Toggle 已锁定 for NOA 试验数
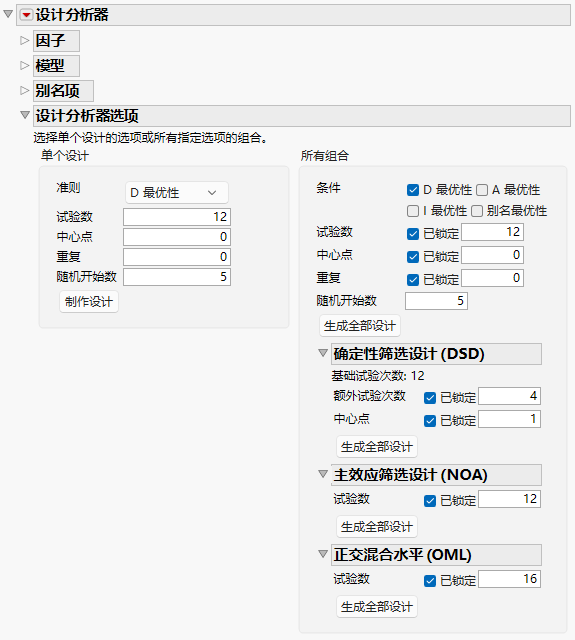This screenshot has width=575, height=640. (430, 501)
